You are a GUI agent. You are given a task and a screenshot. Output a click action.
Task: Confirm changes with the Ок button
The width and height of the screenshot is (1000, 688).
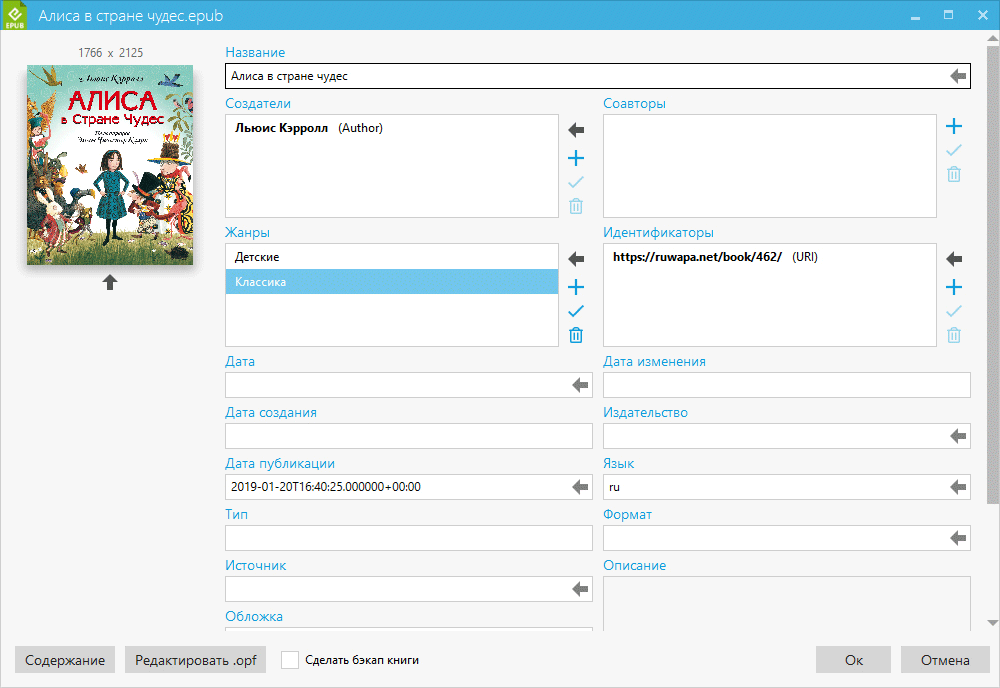[854, 660]
